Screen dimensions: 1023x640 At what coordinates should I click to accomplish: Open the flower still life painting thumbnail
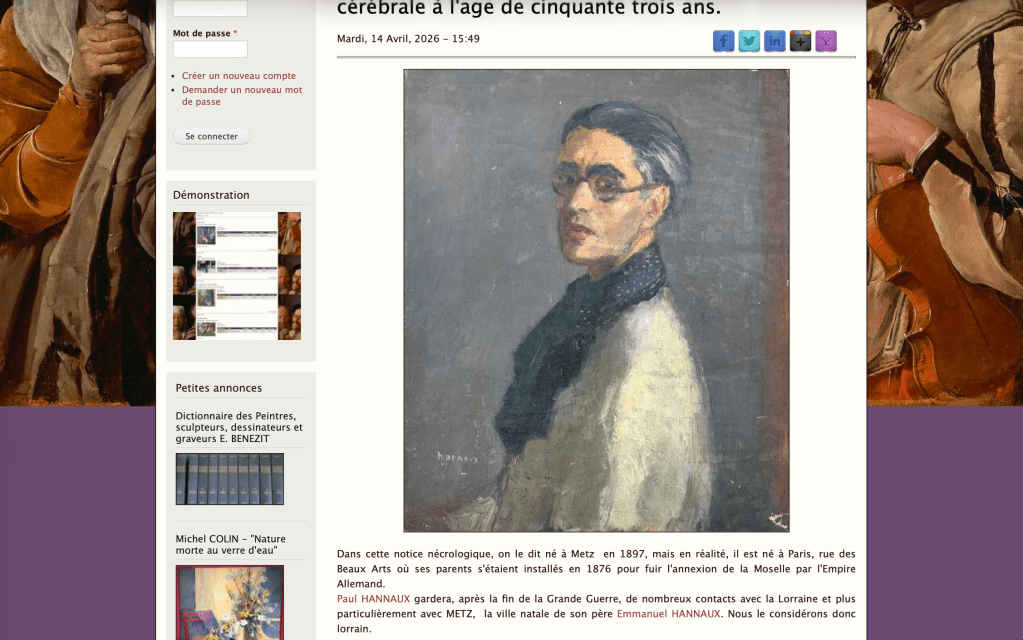click(230, 602)
